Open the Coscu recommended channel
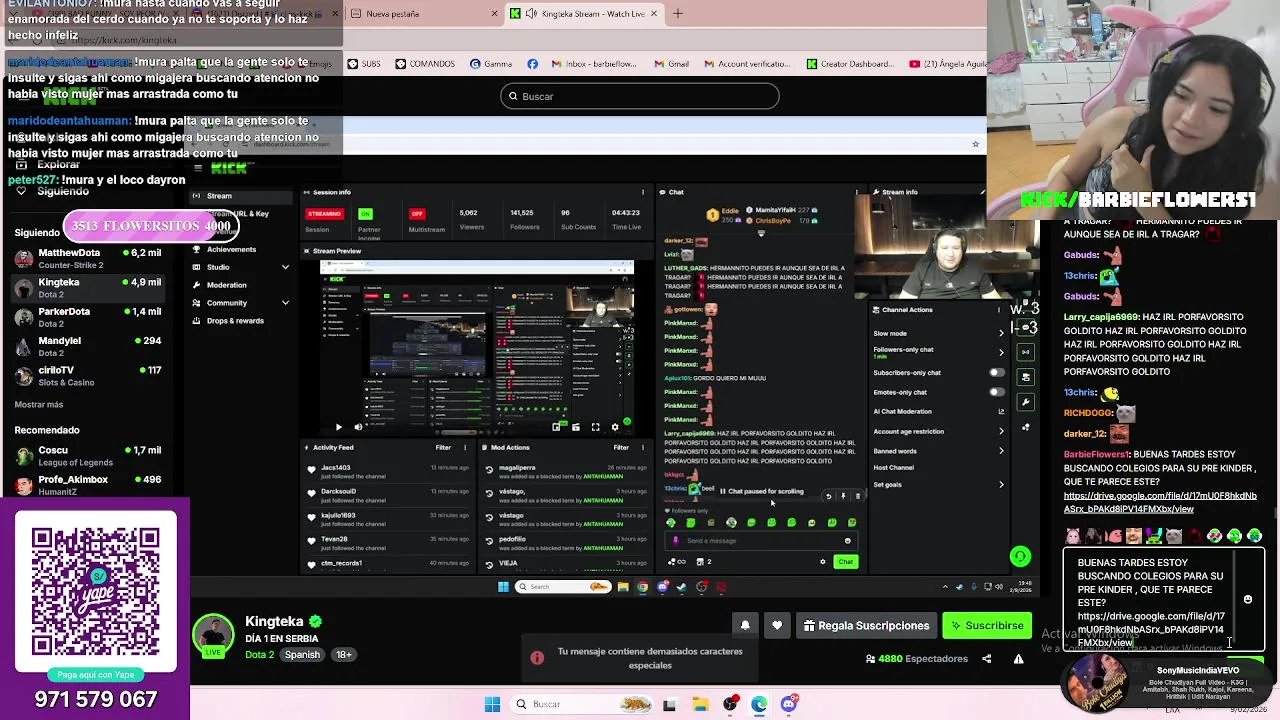The height and width of the screenshot is (720, 1280). click(x=88, y=456)
